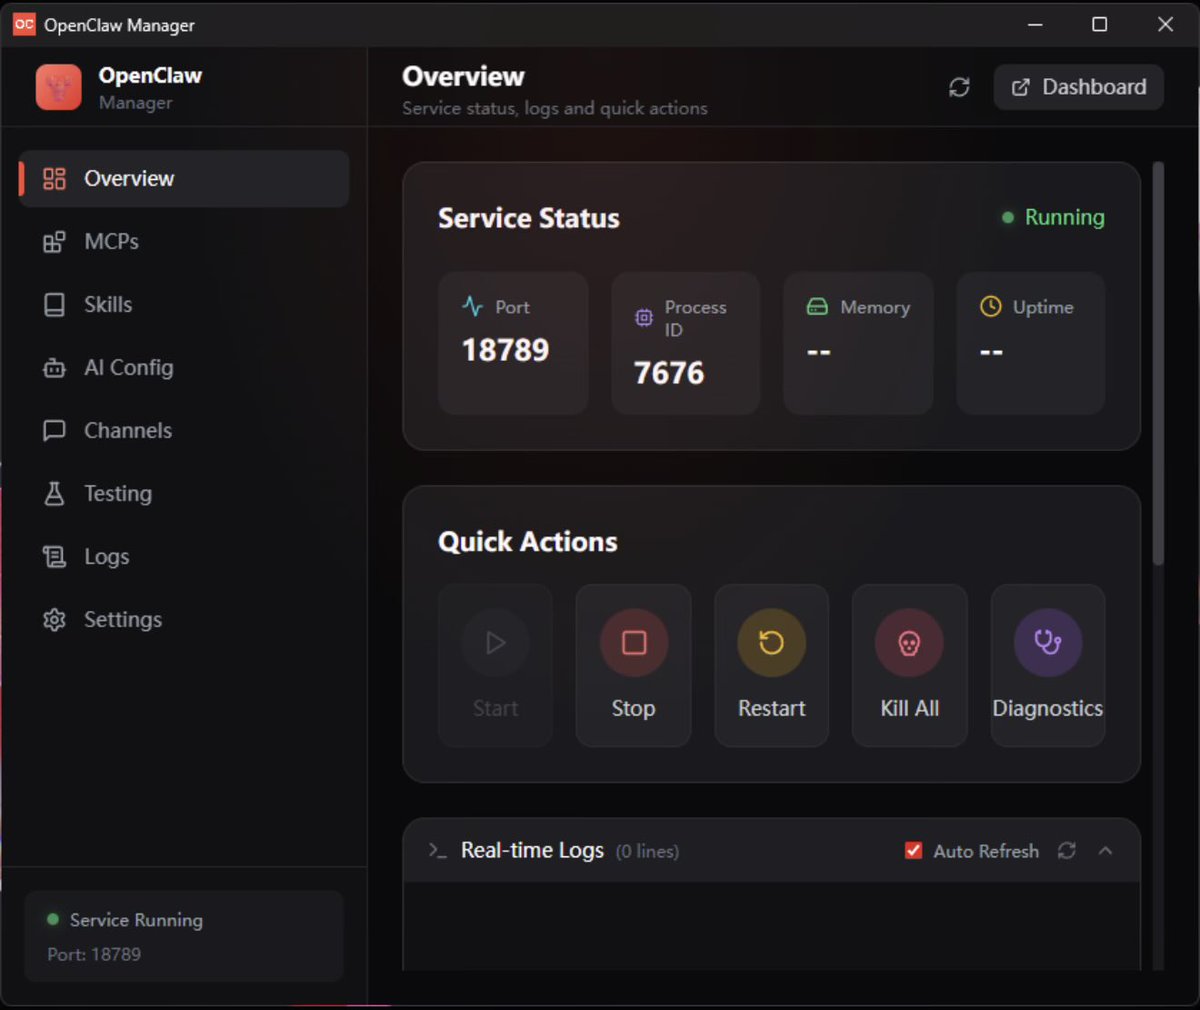
Task: Click the Memory drive icon
Action: point(817,307)
